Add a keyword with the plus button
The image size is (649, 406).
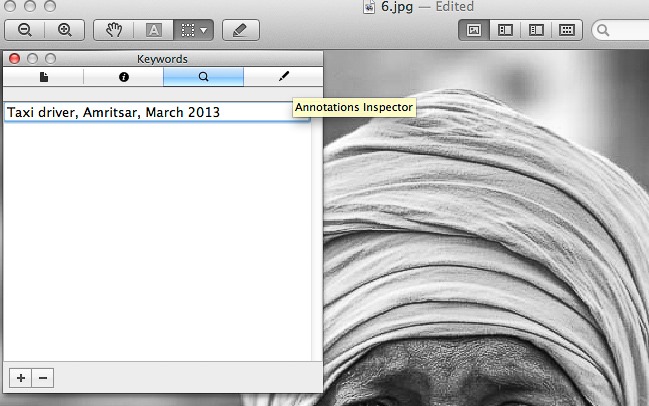[x=20, y=377]
